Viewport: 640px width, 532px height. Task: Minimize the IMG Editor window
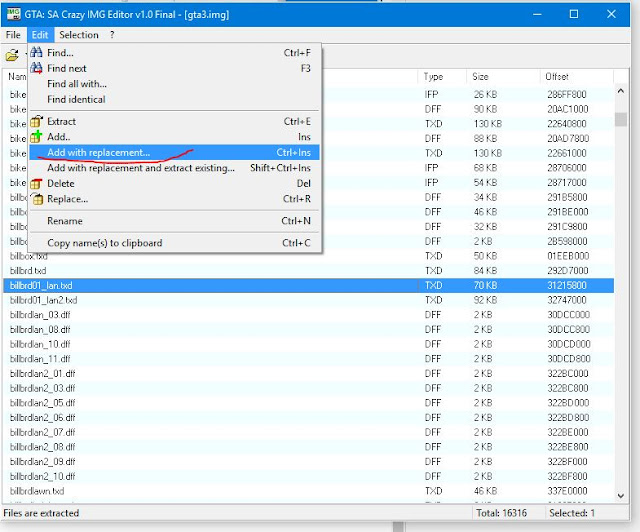[537, 14]
